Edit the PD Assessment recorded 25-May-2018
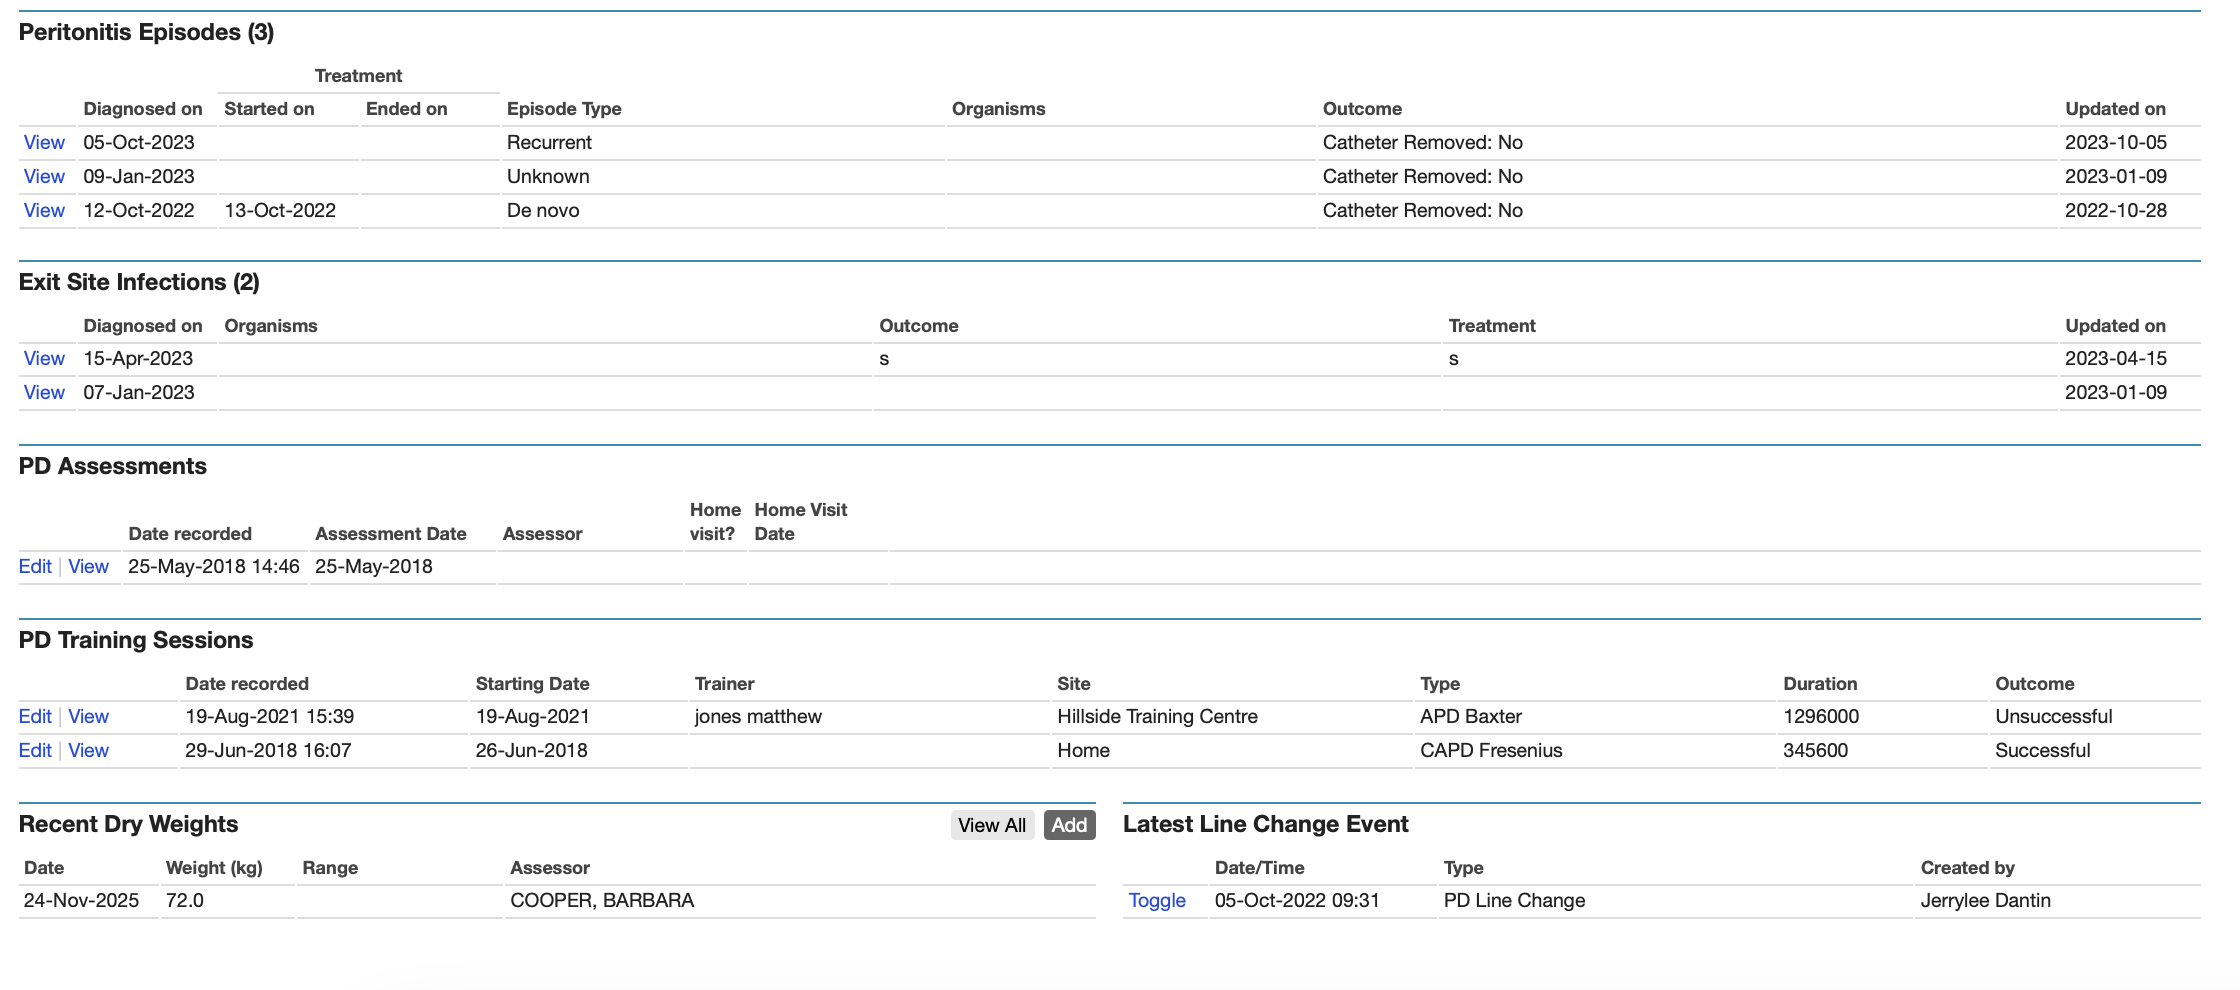Viewport: 2240px width, 990px height. pos(35,566)
